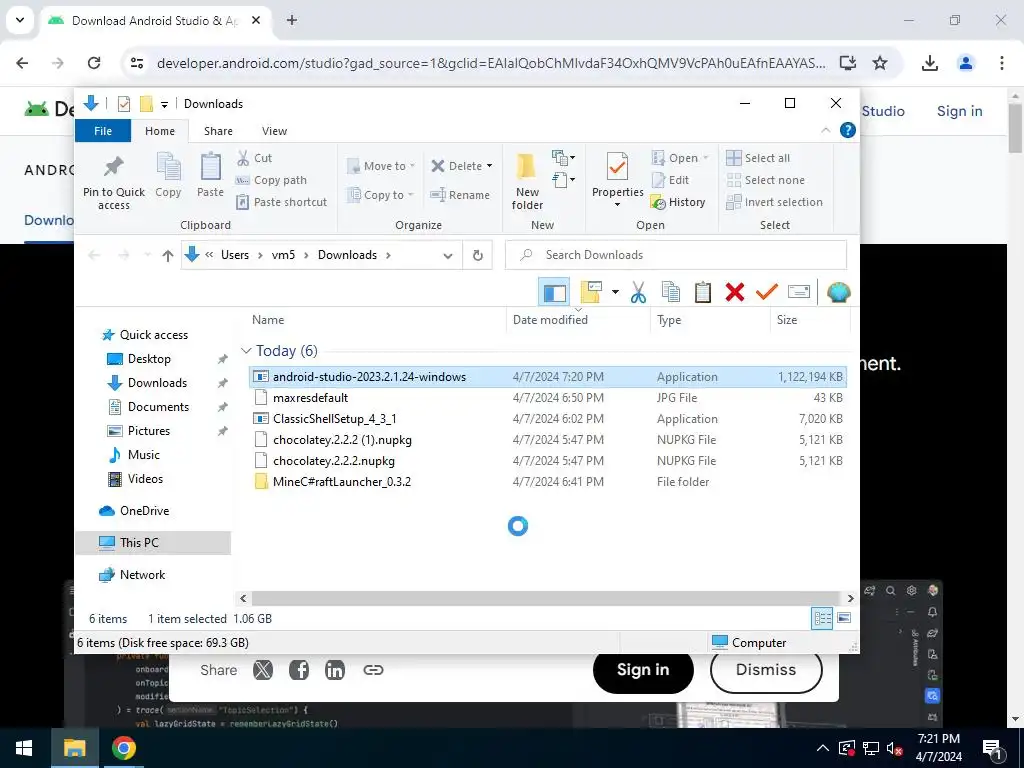Sort by the Date modified column
Viewport: 1024px width, 768px height.
click(x=578, y=320)
